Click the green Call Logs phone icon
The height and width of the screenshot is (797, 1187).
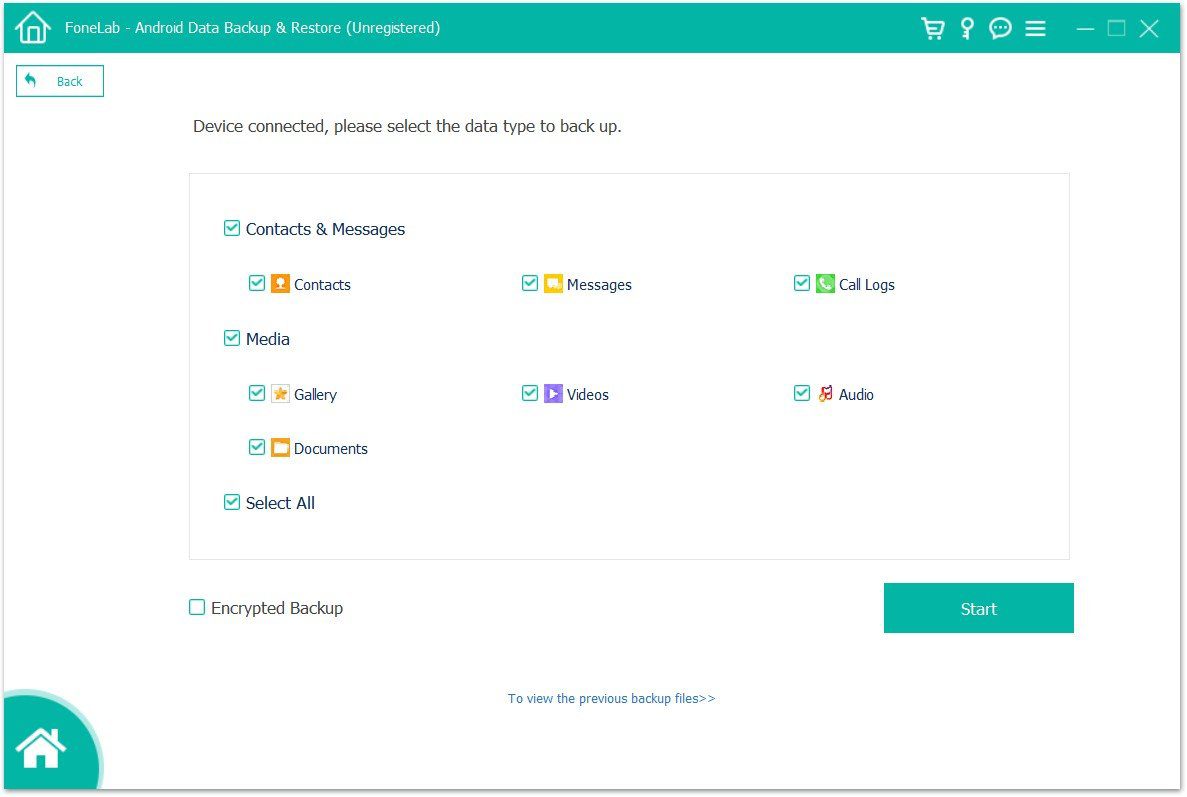[825, 284]
